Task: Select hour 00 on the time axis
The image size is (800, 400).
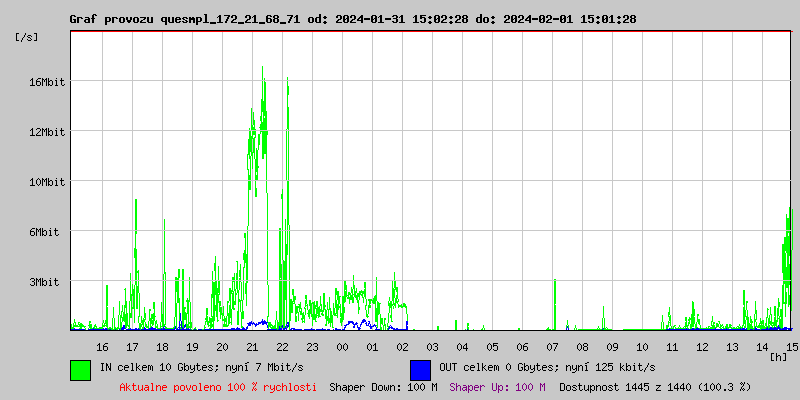Action: coord(342,347)
